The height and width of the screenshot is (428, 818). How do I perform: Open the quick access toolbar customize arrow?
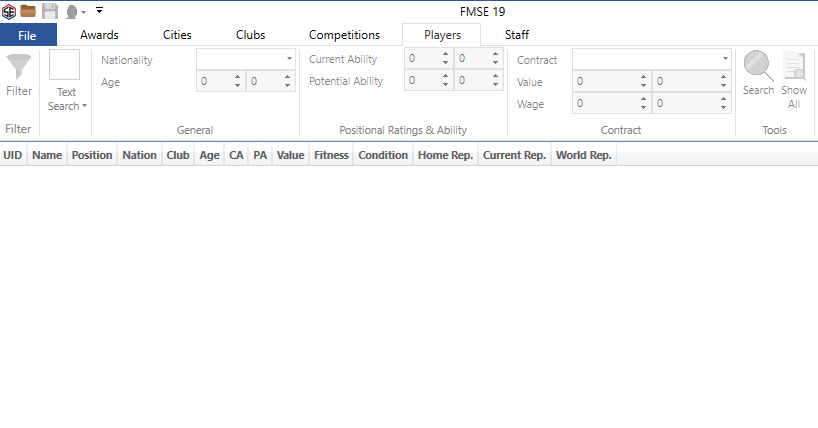click(100, 10)
